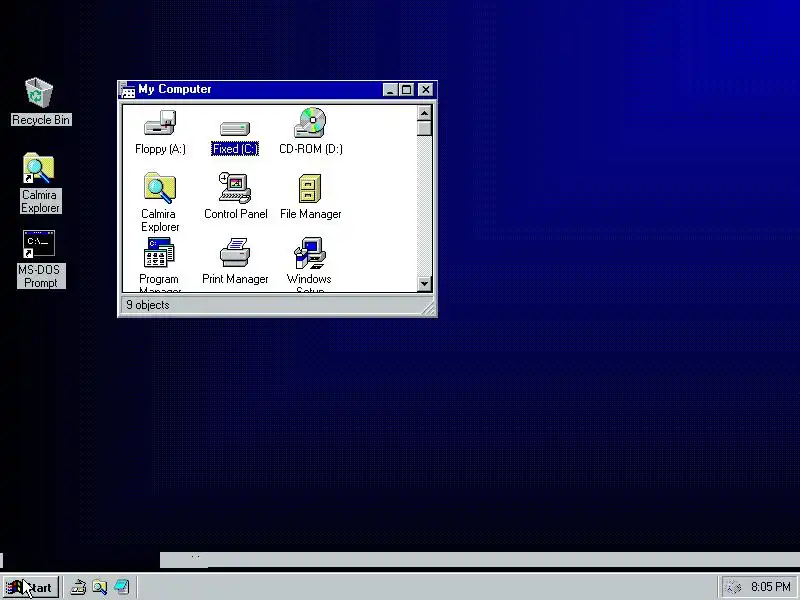Select Calmira Explorer in My Computer window
The width and height of the screenshot is (800, 600).
click(160, 202)
